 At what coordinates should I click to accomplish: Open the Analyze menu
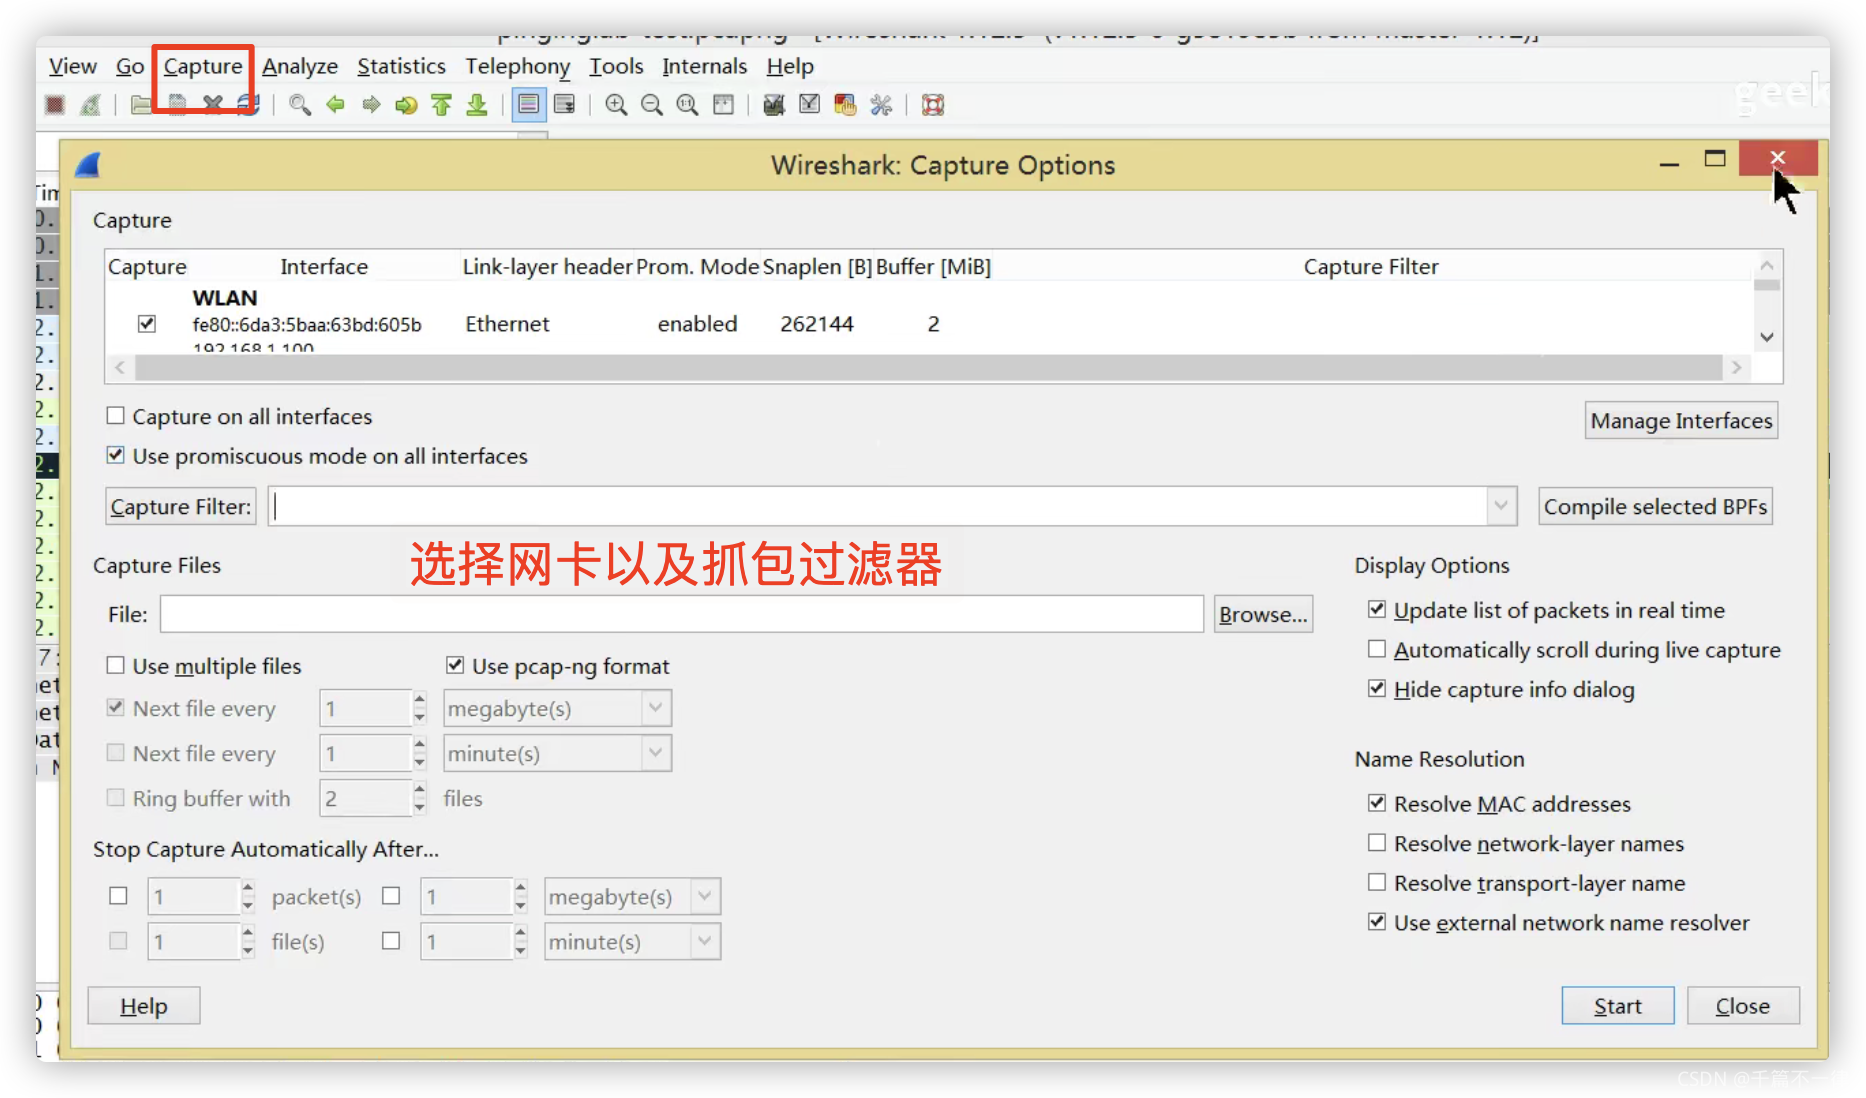coord(300,66)
